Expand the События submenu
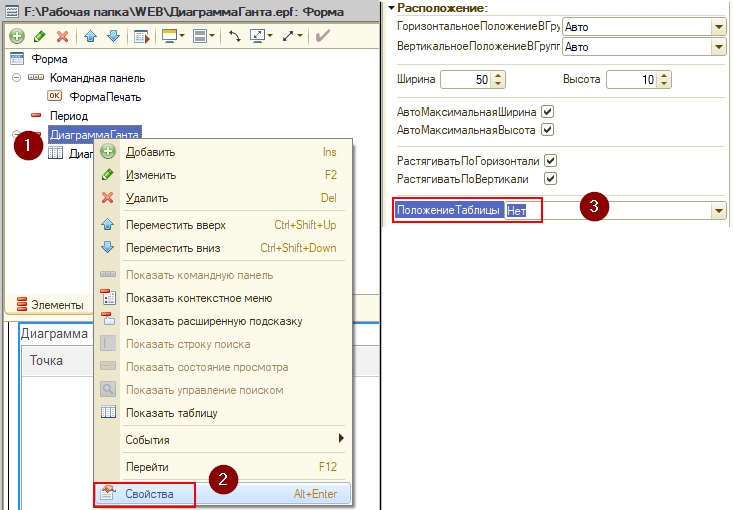 (223, 439)
